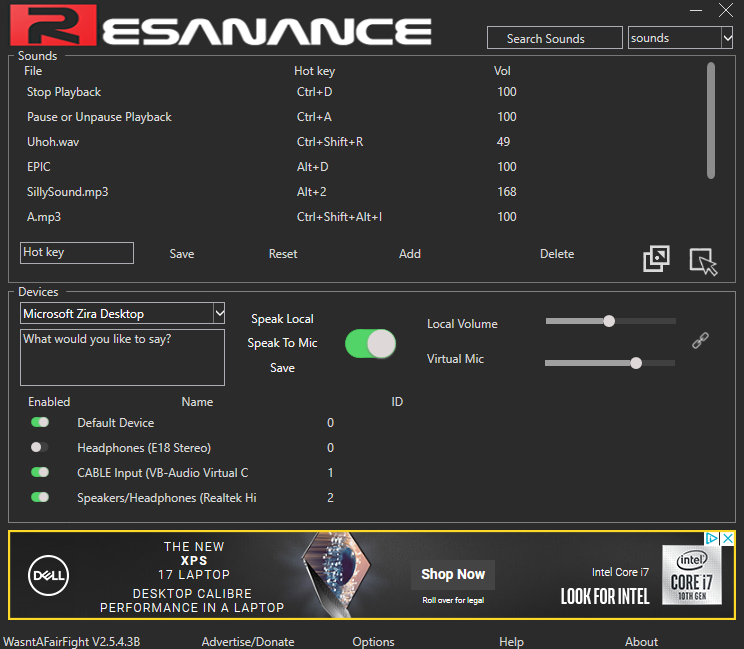Click the Hot key input box

pyautogui.click(x=77, y=253)
